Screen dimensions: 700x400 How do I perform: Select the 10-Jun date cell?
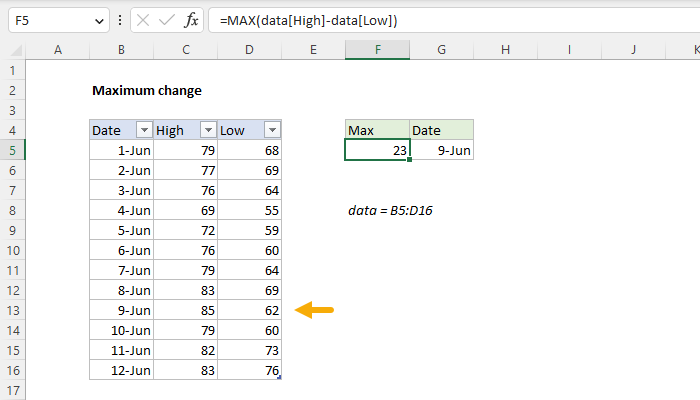[121, 330]
